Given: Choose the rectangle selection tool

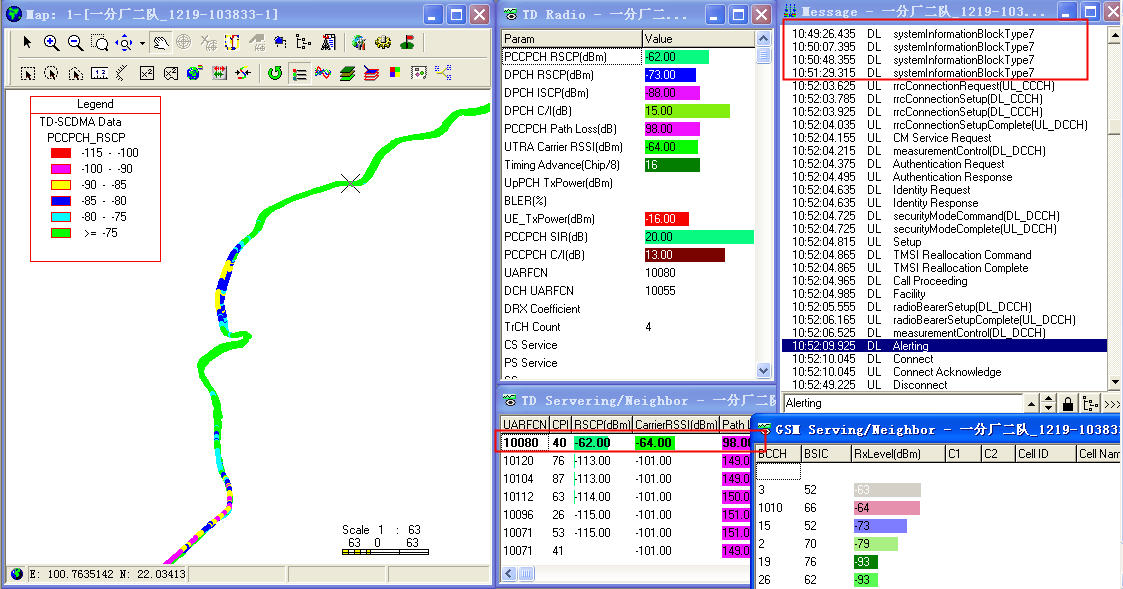Looking at the screenshot, I should point(28,73).
